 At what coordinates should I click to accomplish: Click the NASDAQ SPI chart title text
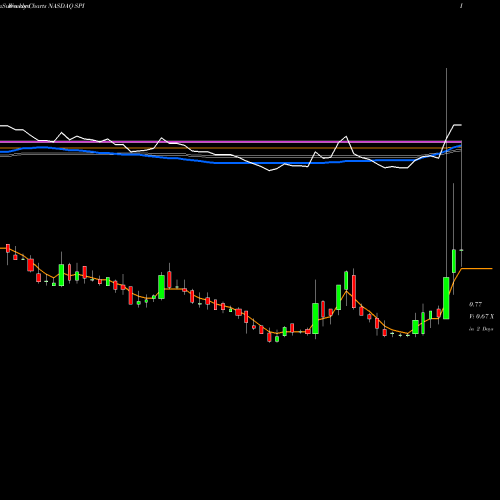(x=42, y=6)
